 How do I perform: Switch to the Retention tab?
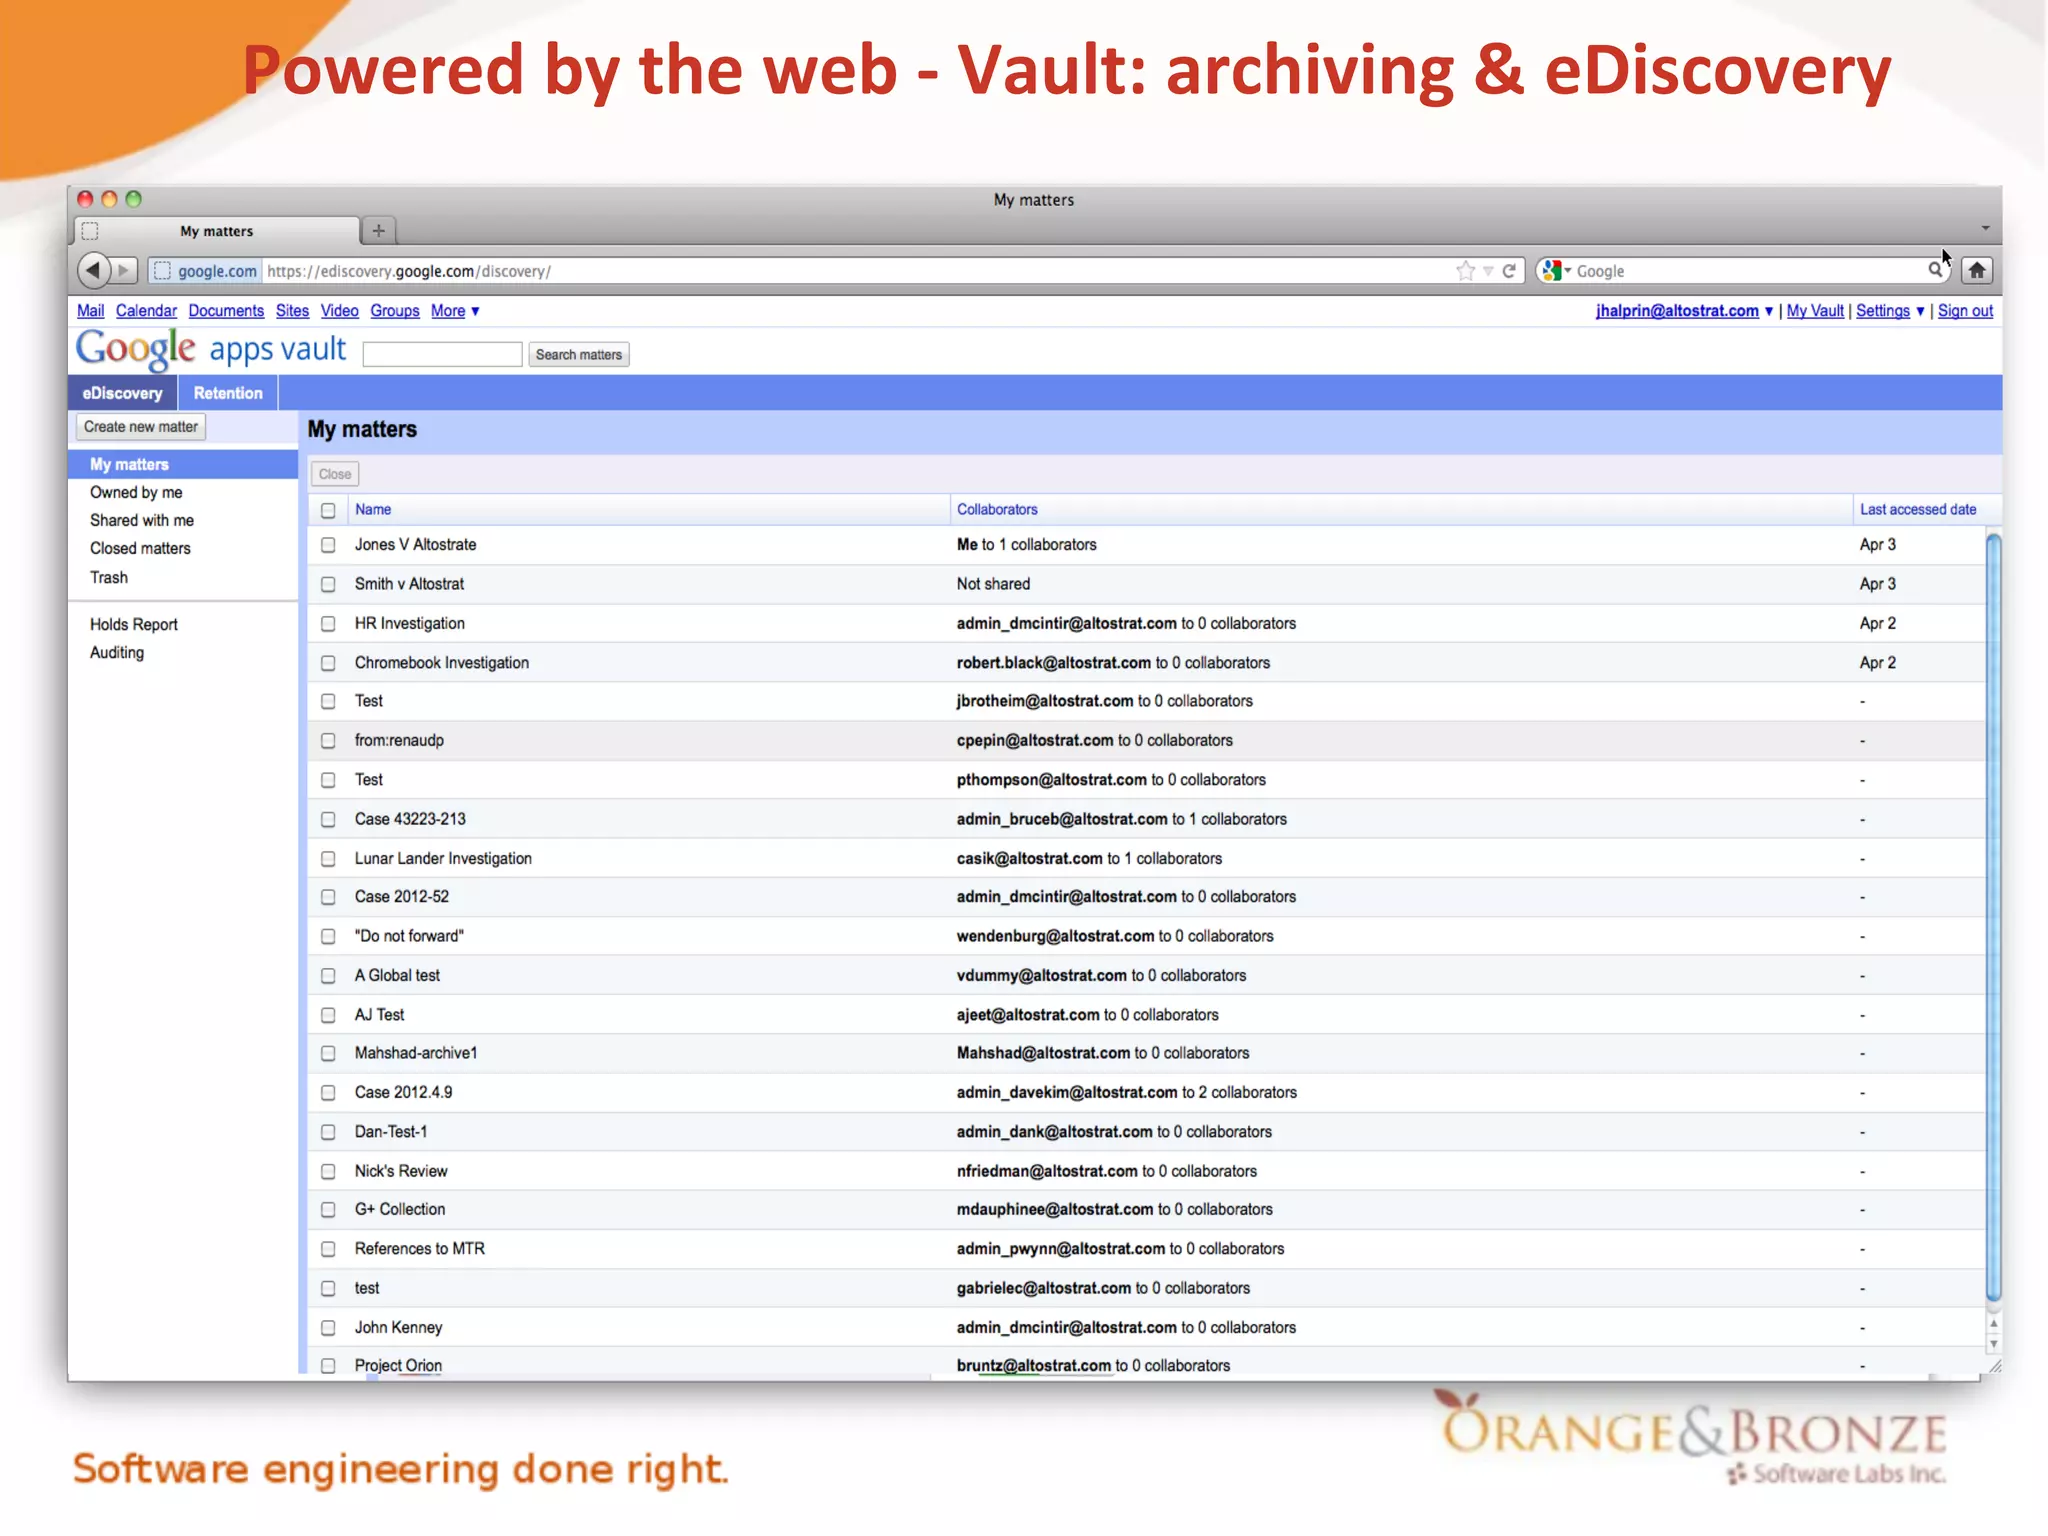[x=228, y=393]
